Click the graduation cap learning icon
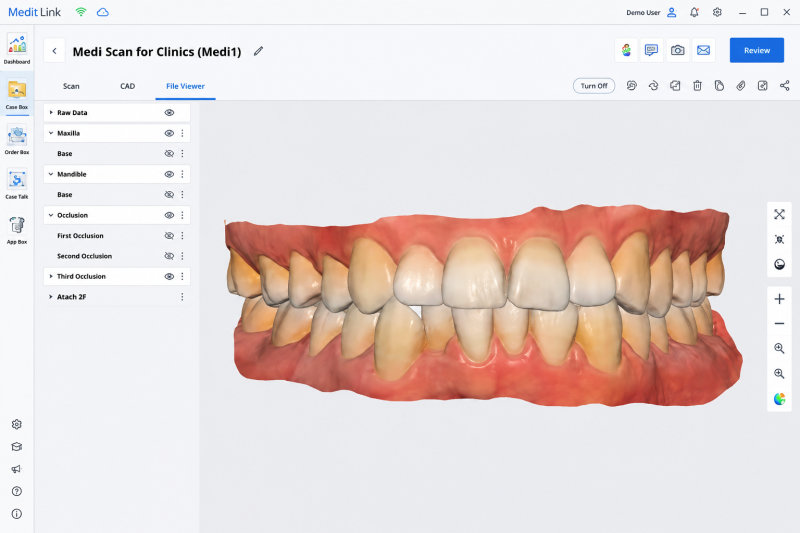This screenshot has height=533, width=800. point(16,447)
